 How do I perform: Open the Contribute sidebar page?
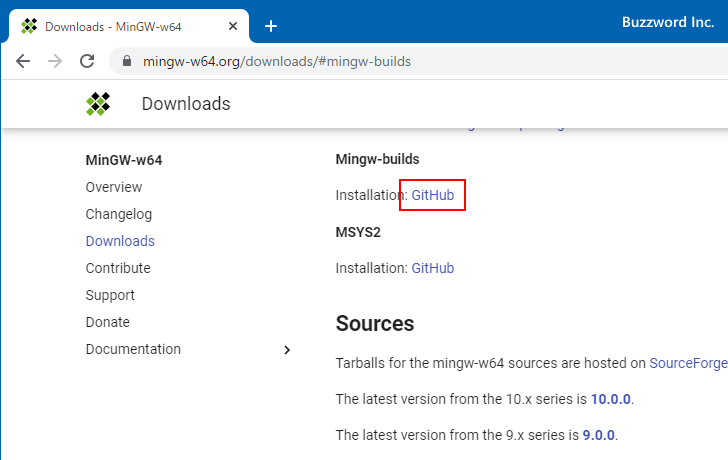(x=118, y=268)
